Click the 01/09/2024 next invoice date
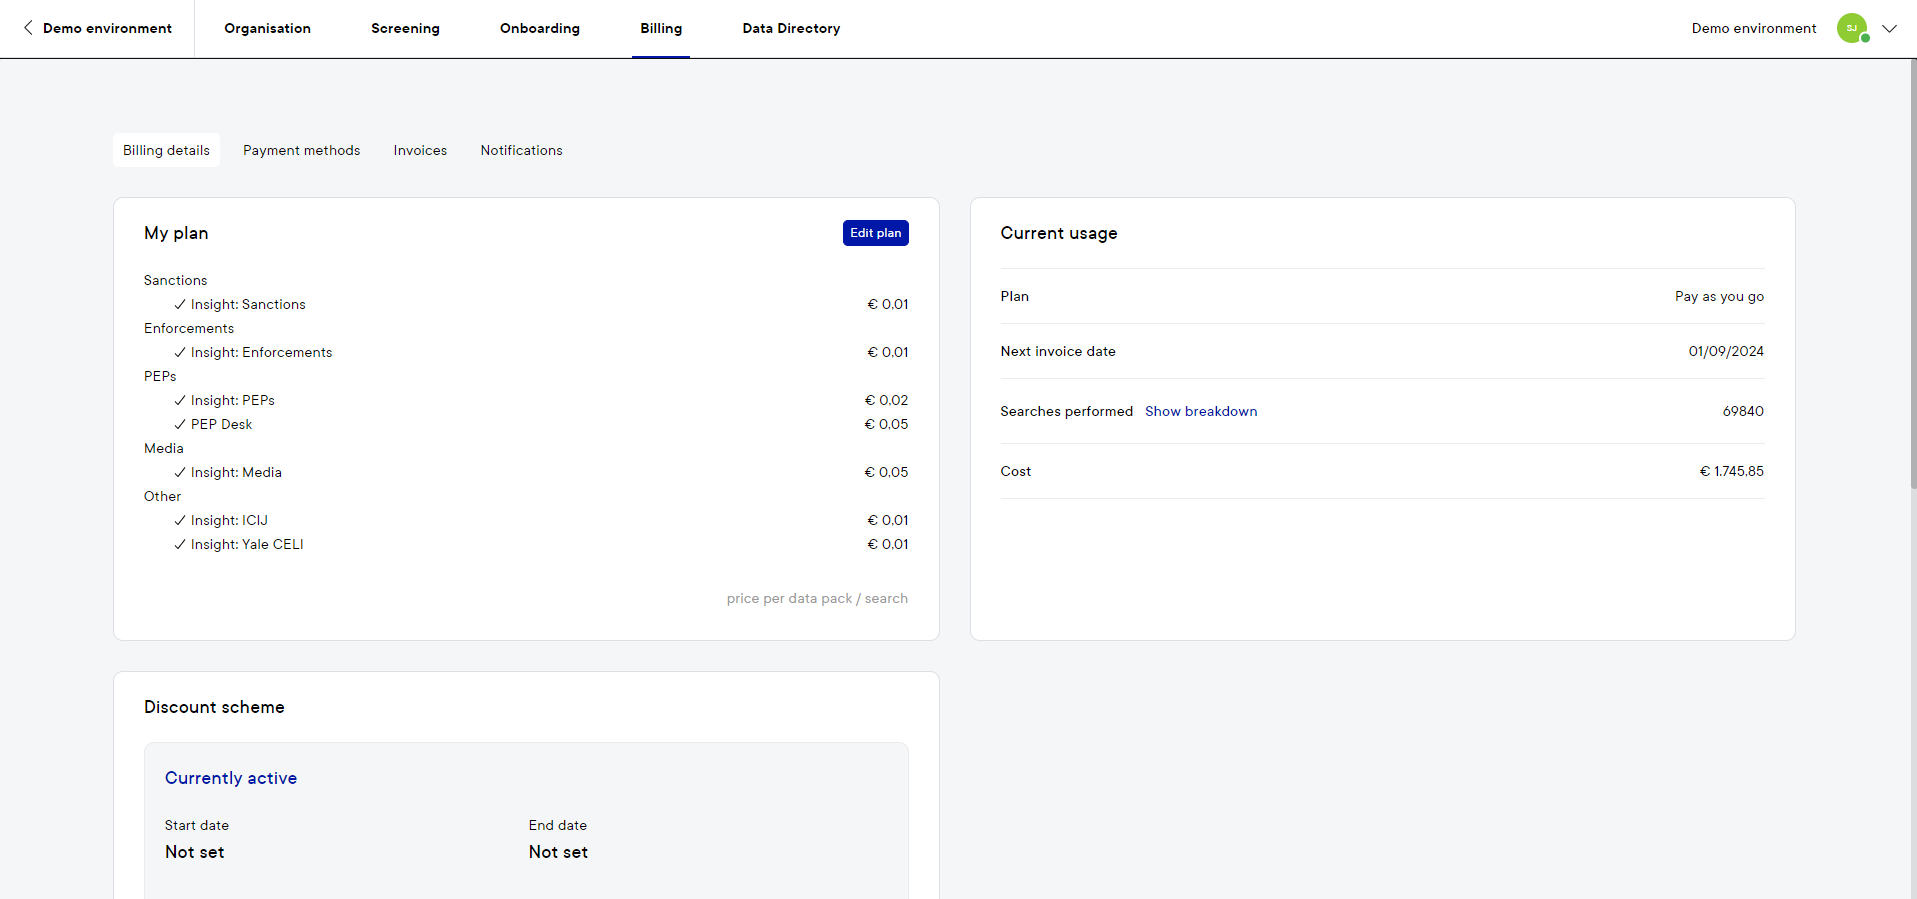This screenshot has height=899, width=1917. tap(1726, 351)
